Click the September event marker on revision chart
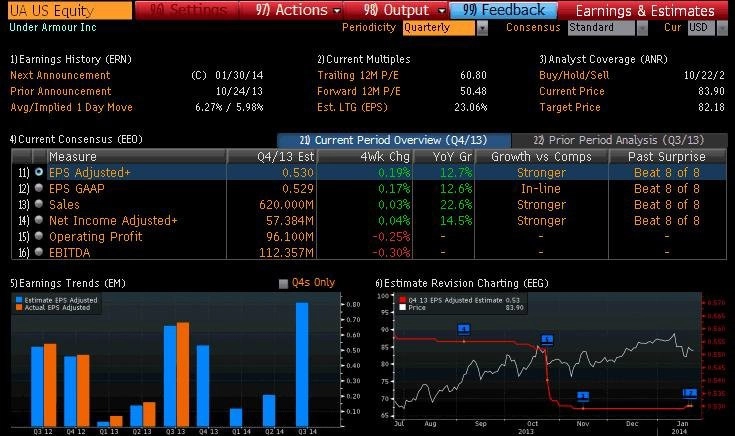 (464, 329)
